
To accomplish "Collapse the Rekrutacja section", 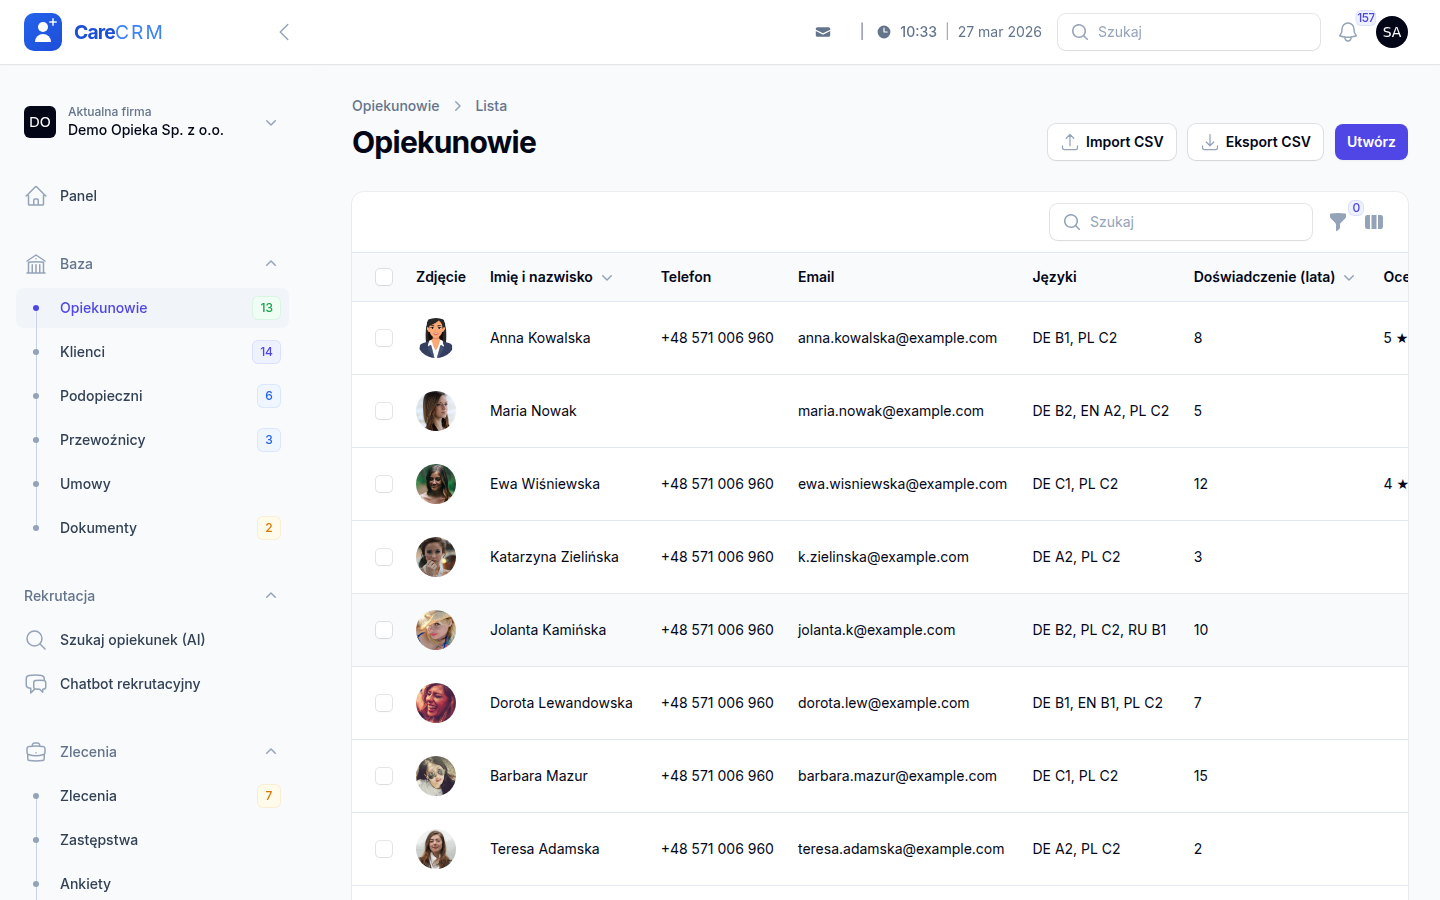I will [270, 595].
